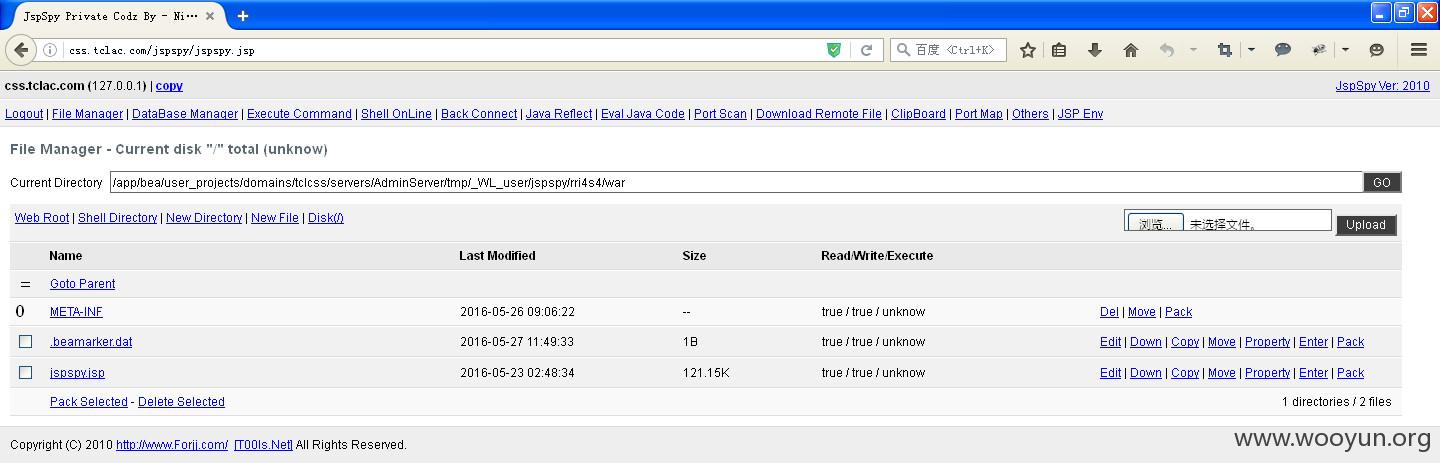Open Download Remote File link
Viewport: 1440px width, 467px height.
click(819, 114)
